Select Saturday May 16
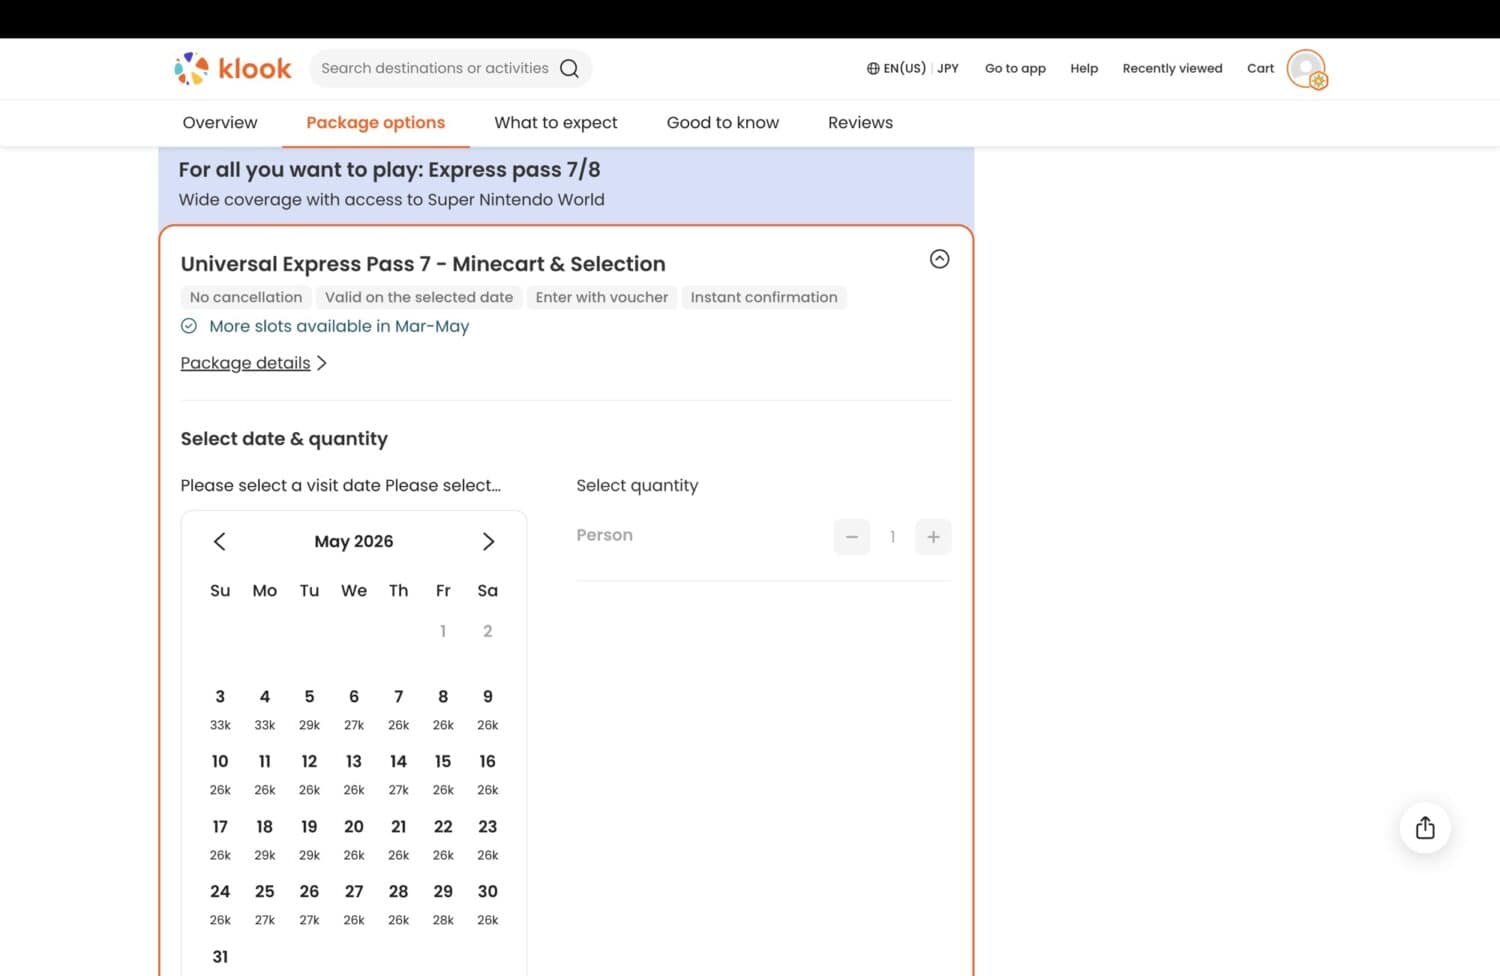Viewport: 1500px width, 976px height. [x=488, y=774]
